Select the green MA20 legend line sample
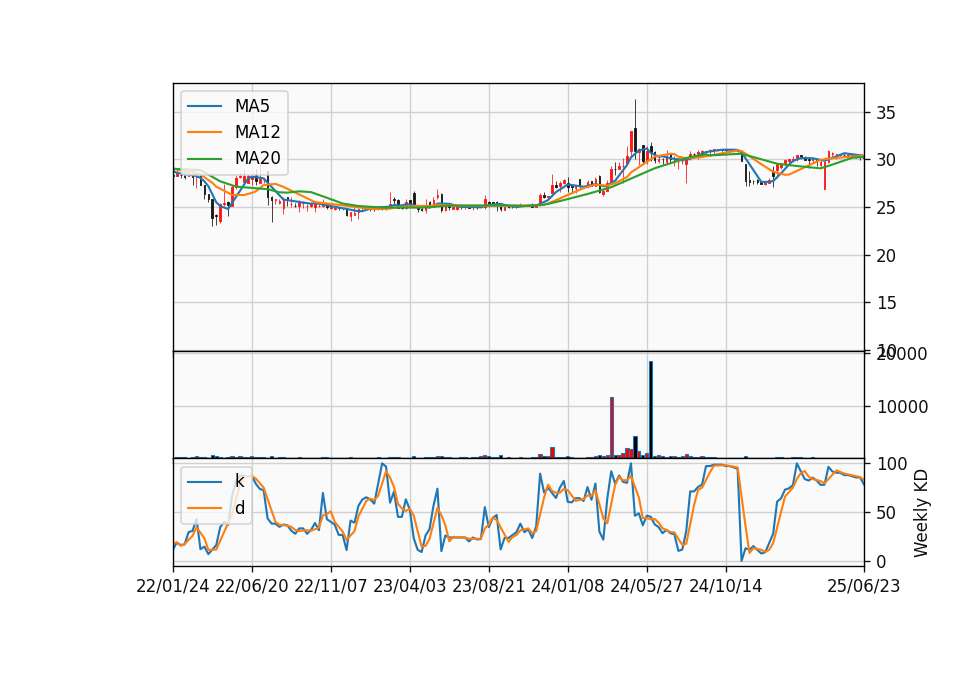This screenshot has width=960, height=690. (204, 159)
